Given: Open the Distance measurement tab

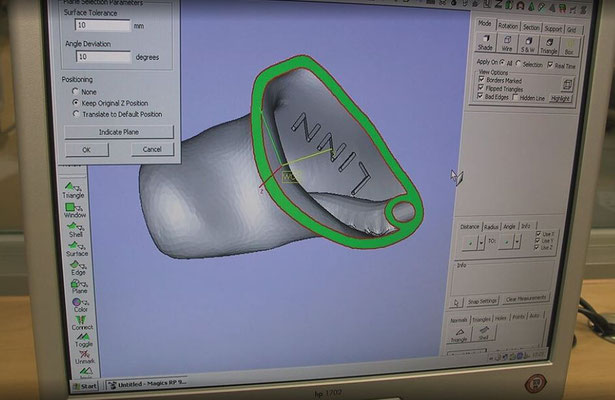Looking at the screenshot, I should (470, 227).
